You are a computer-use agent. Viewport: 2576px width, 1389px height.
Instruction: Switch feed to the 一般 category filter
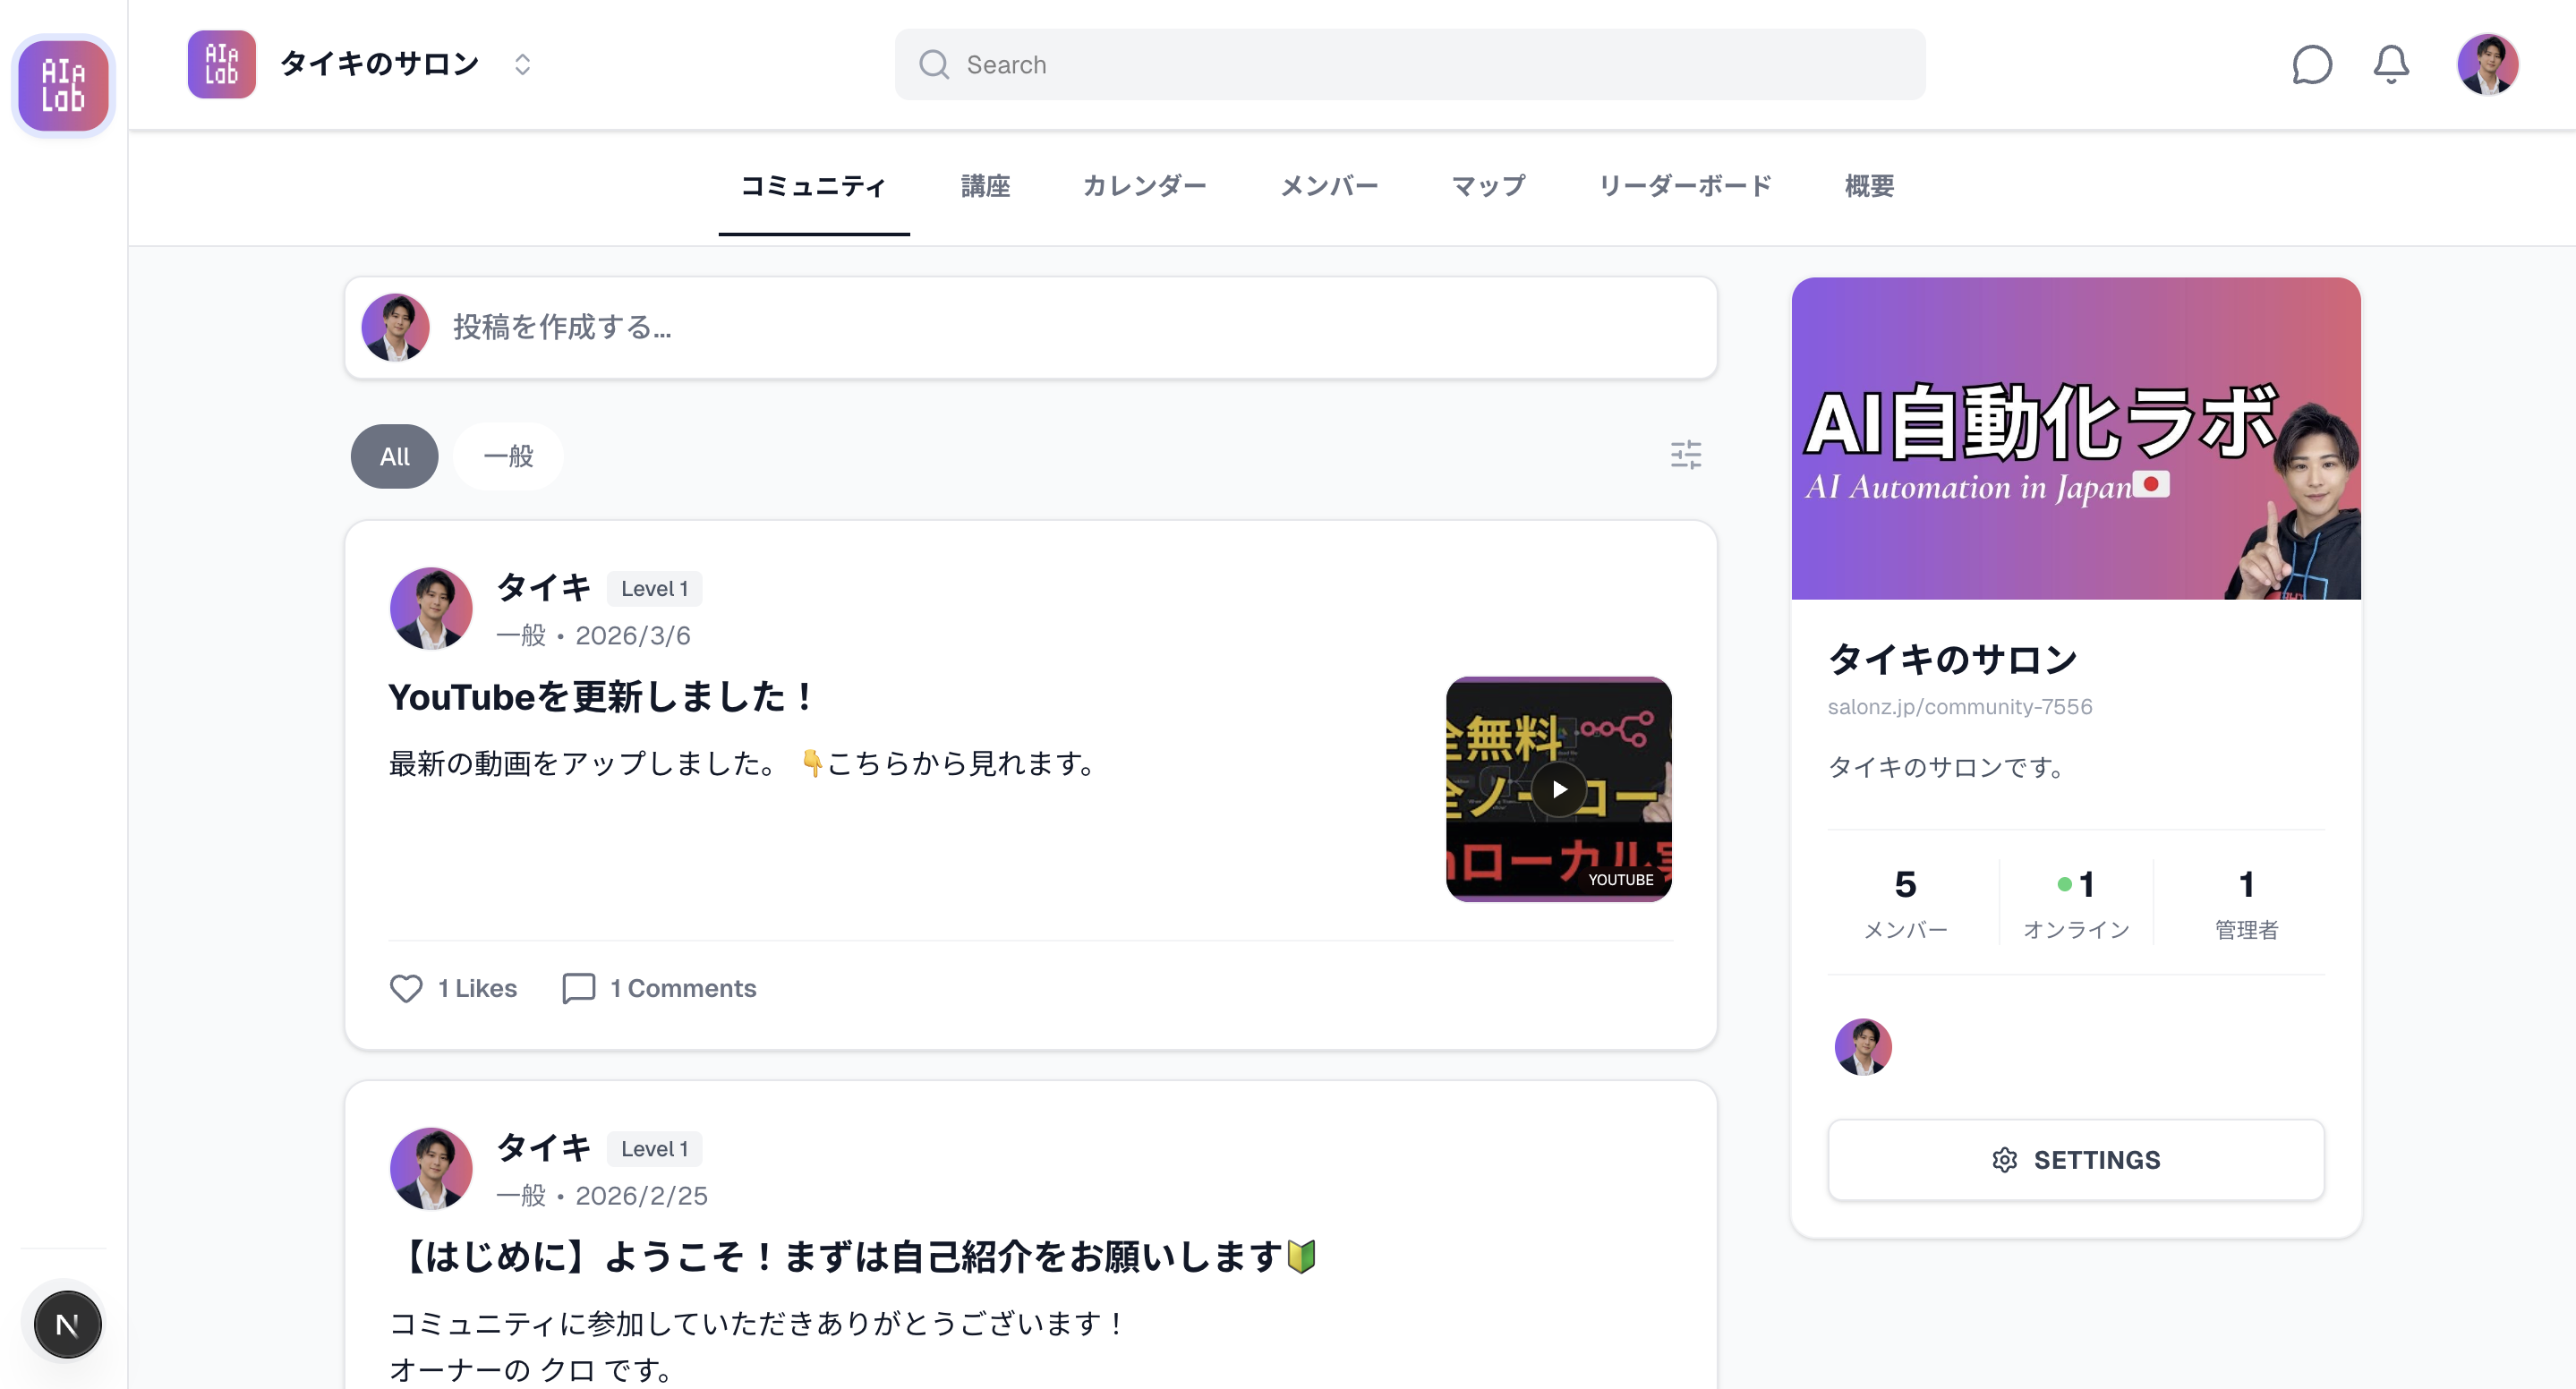pyautogui.click(x=507, y=456)
